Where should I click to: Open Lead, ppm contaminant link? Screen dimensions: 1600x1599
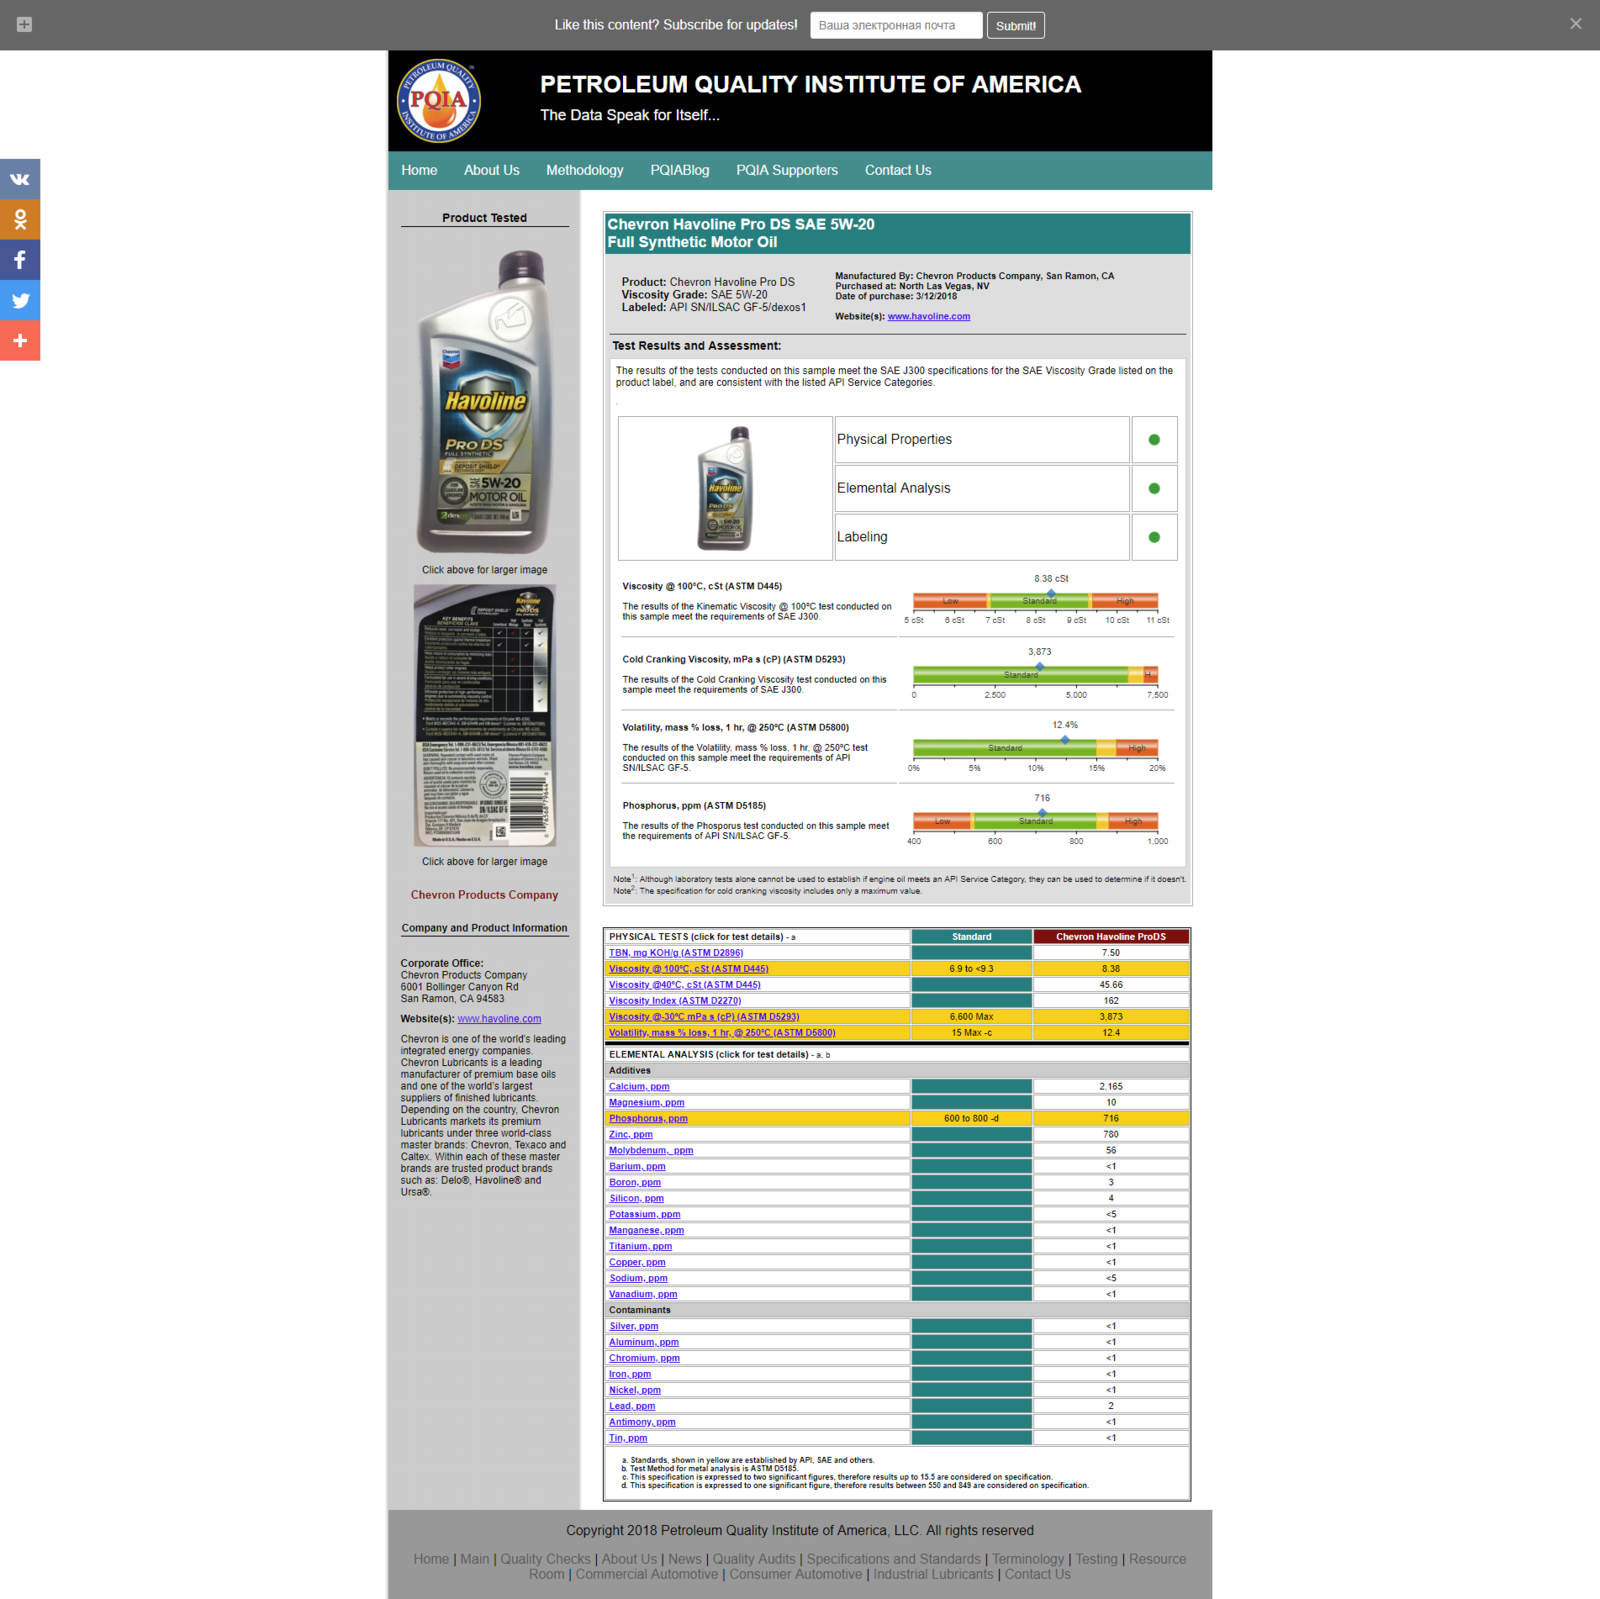point(632,1407)
